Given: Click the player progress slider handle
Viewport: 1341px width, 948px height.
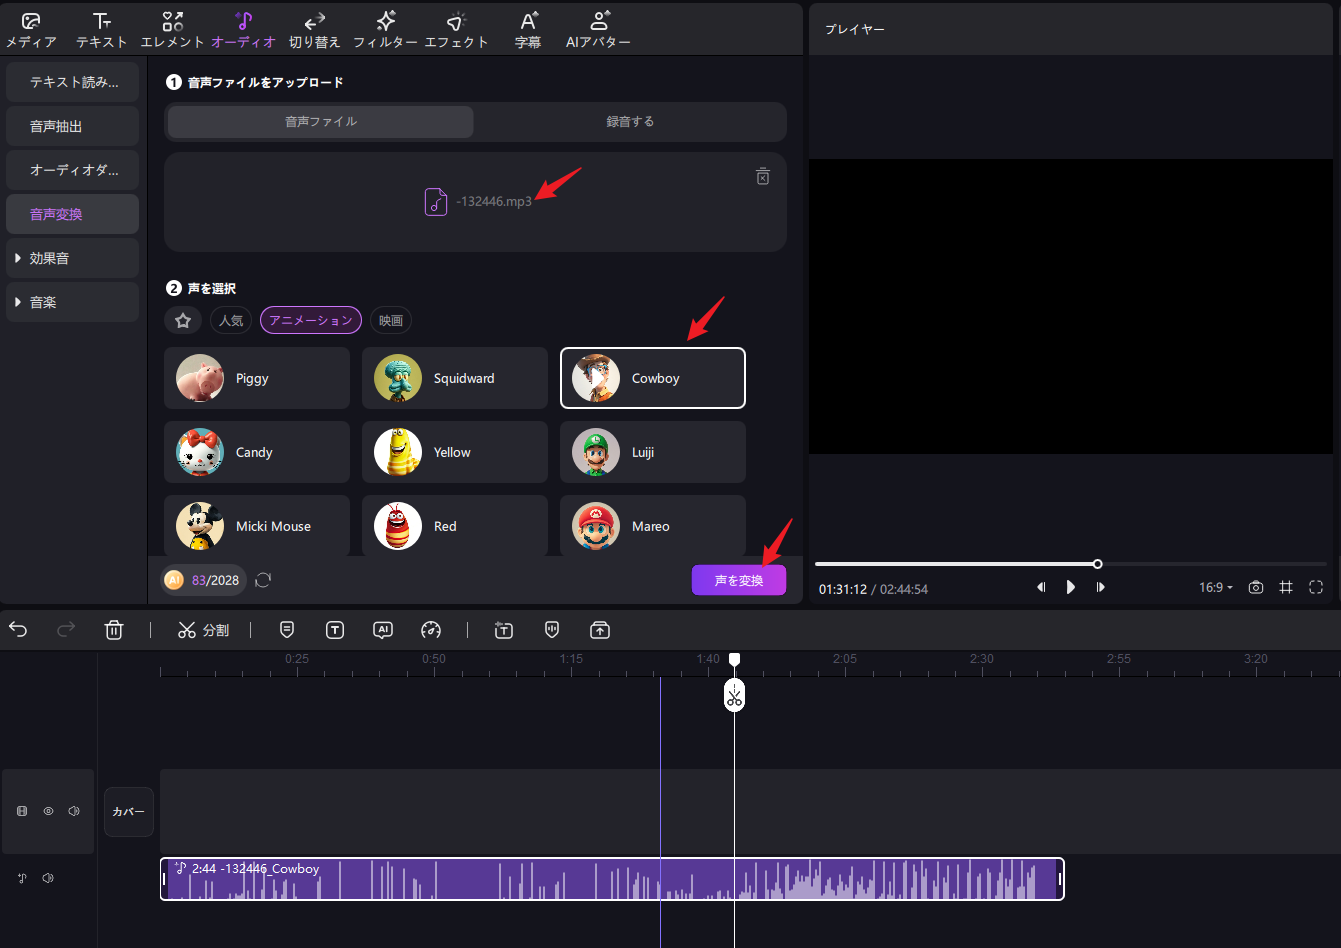Looking at the screenshot, I should 1098,564.
